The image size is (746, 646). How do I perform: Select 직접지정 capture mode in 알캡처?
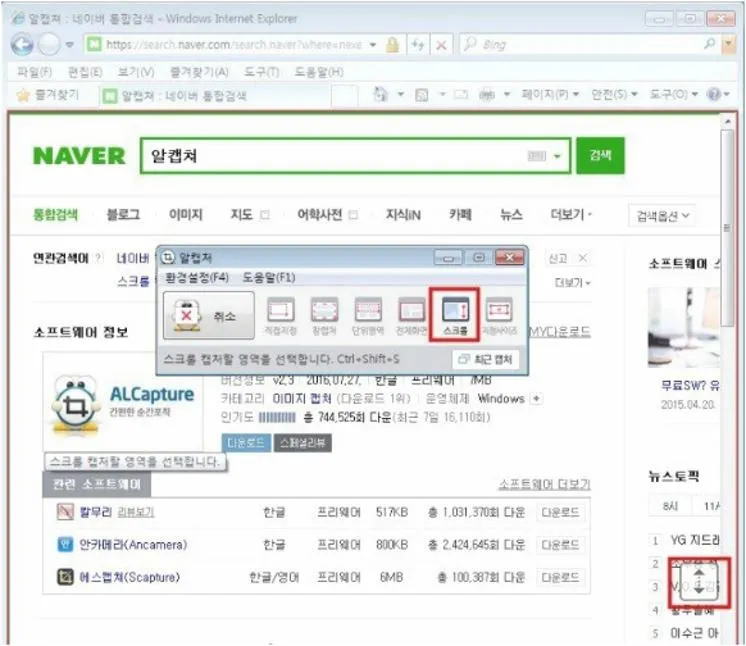[281, 316]
